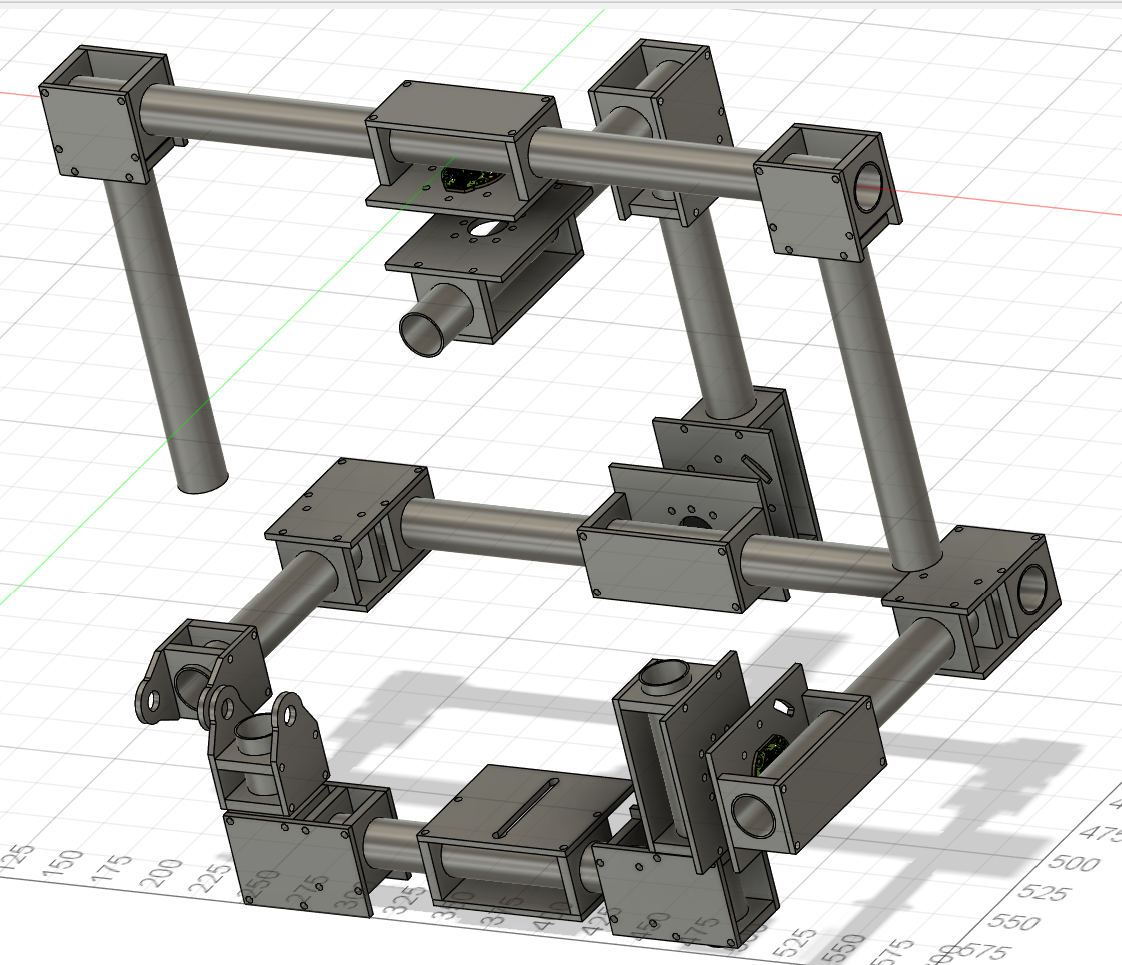Click the round hole in the right-middle corner box
Image resolution: width=1122 pixels, height=965 pixels.
pyautogui.click(x=1031, y=588)
